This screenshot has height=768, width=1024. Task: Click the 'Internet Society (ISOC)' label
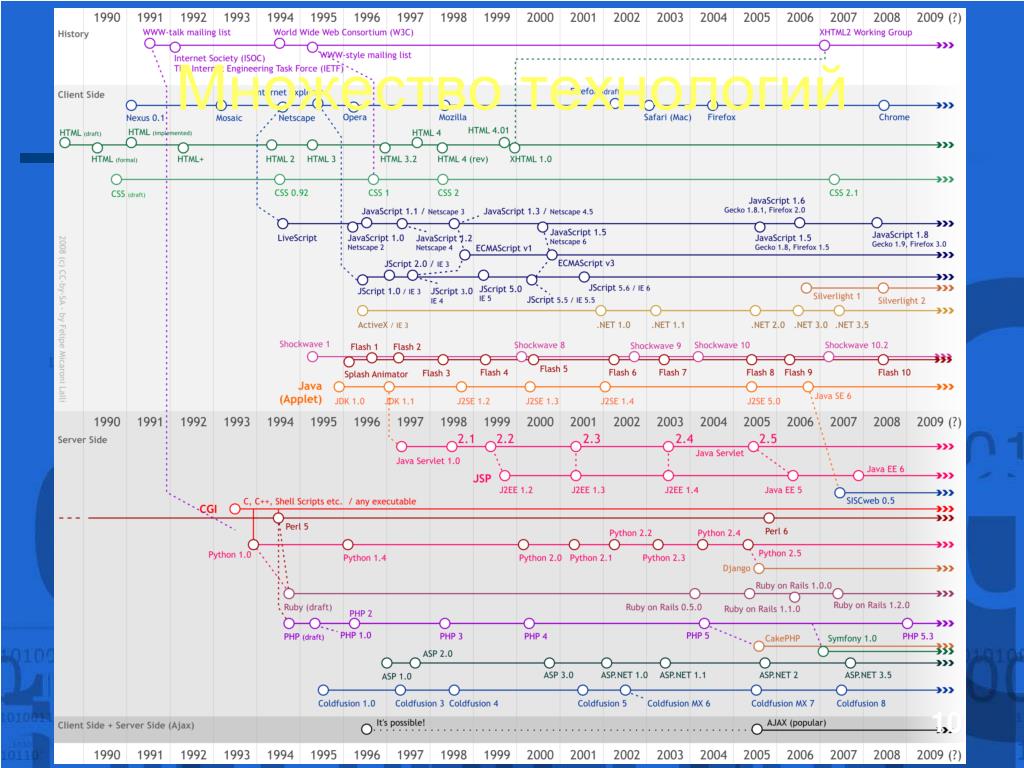[x=219, y=58]
